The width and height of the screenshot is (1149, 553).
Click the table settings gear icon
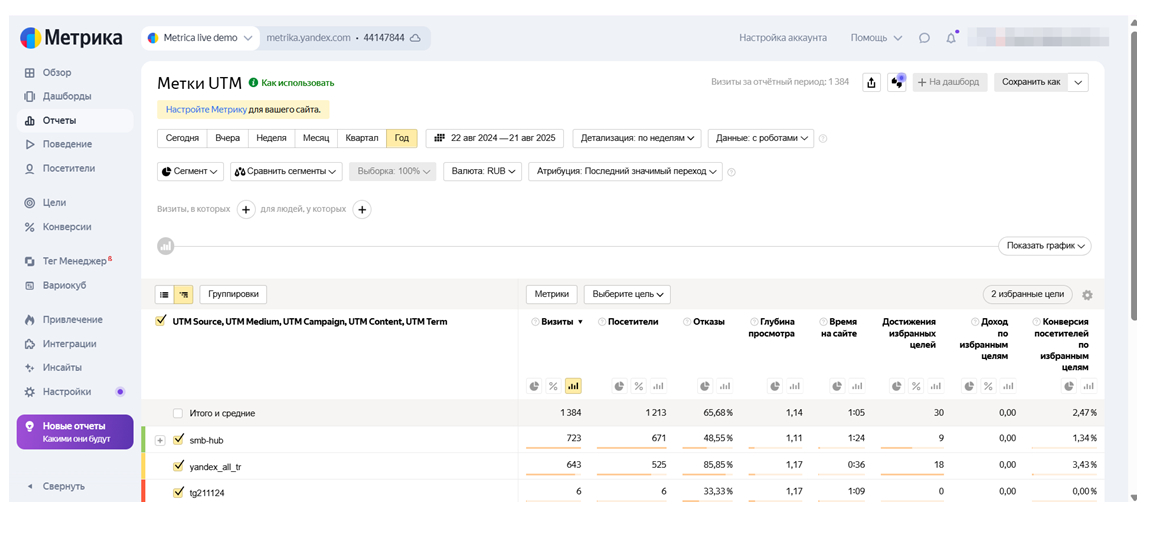coord(1087,295)
